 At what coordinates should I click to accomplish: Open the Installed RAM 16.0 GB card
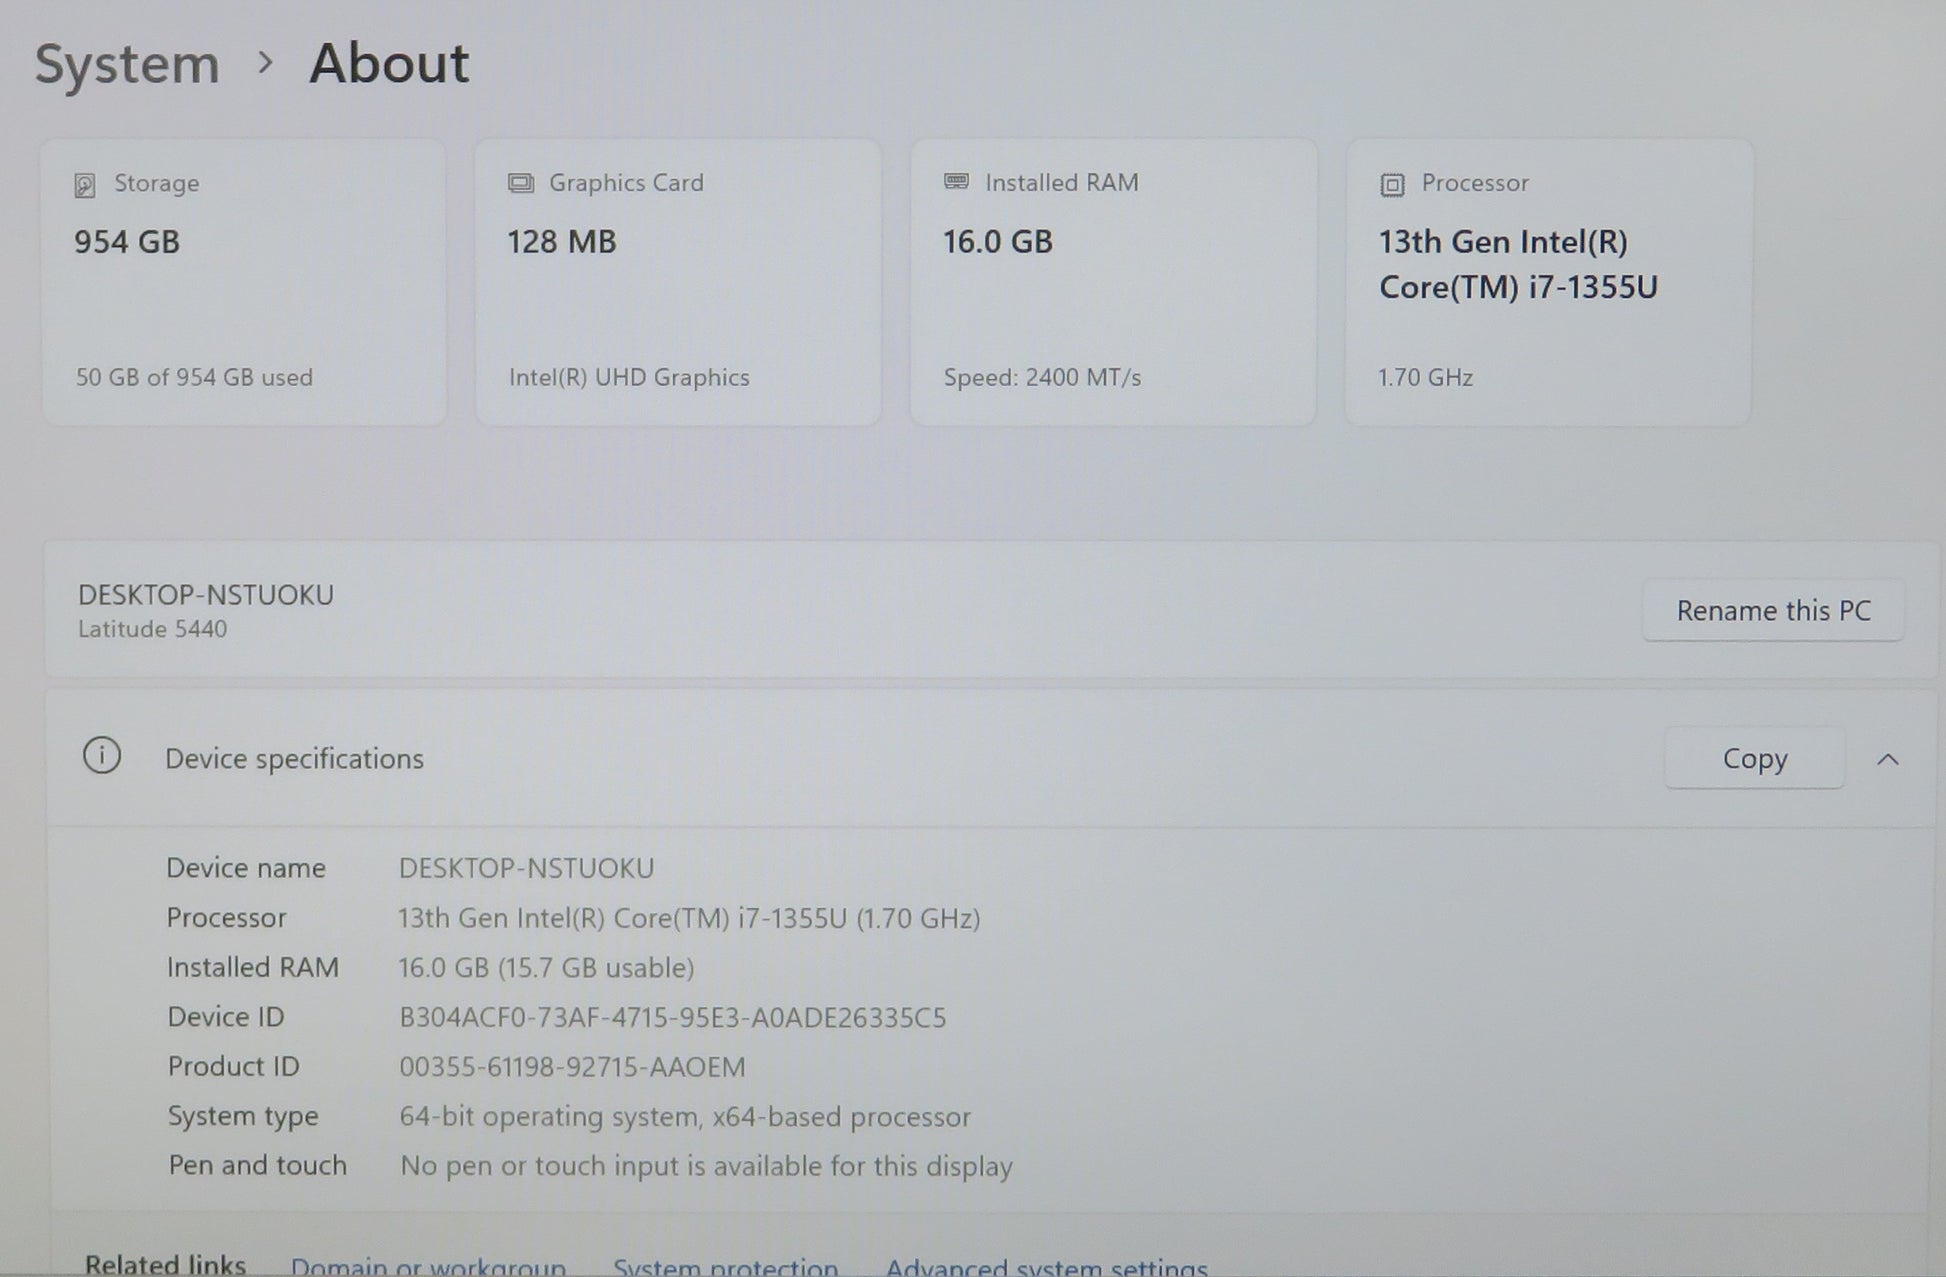click(x=1112, y=283)
